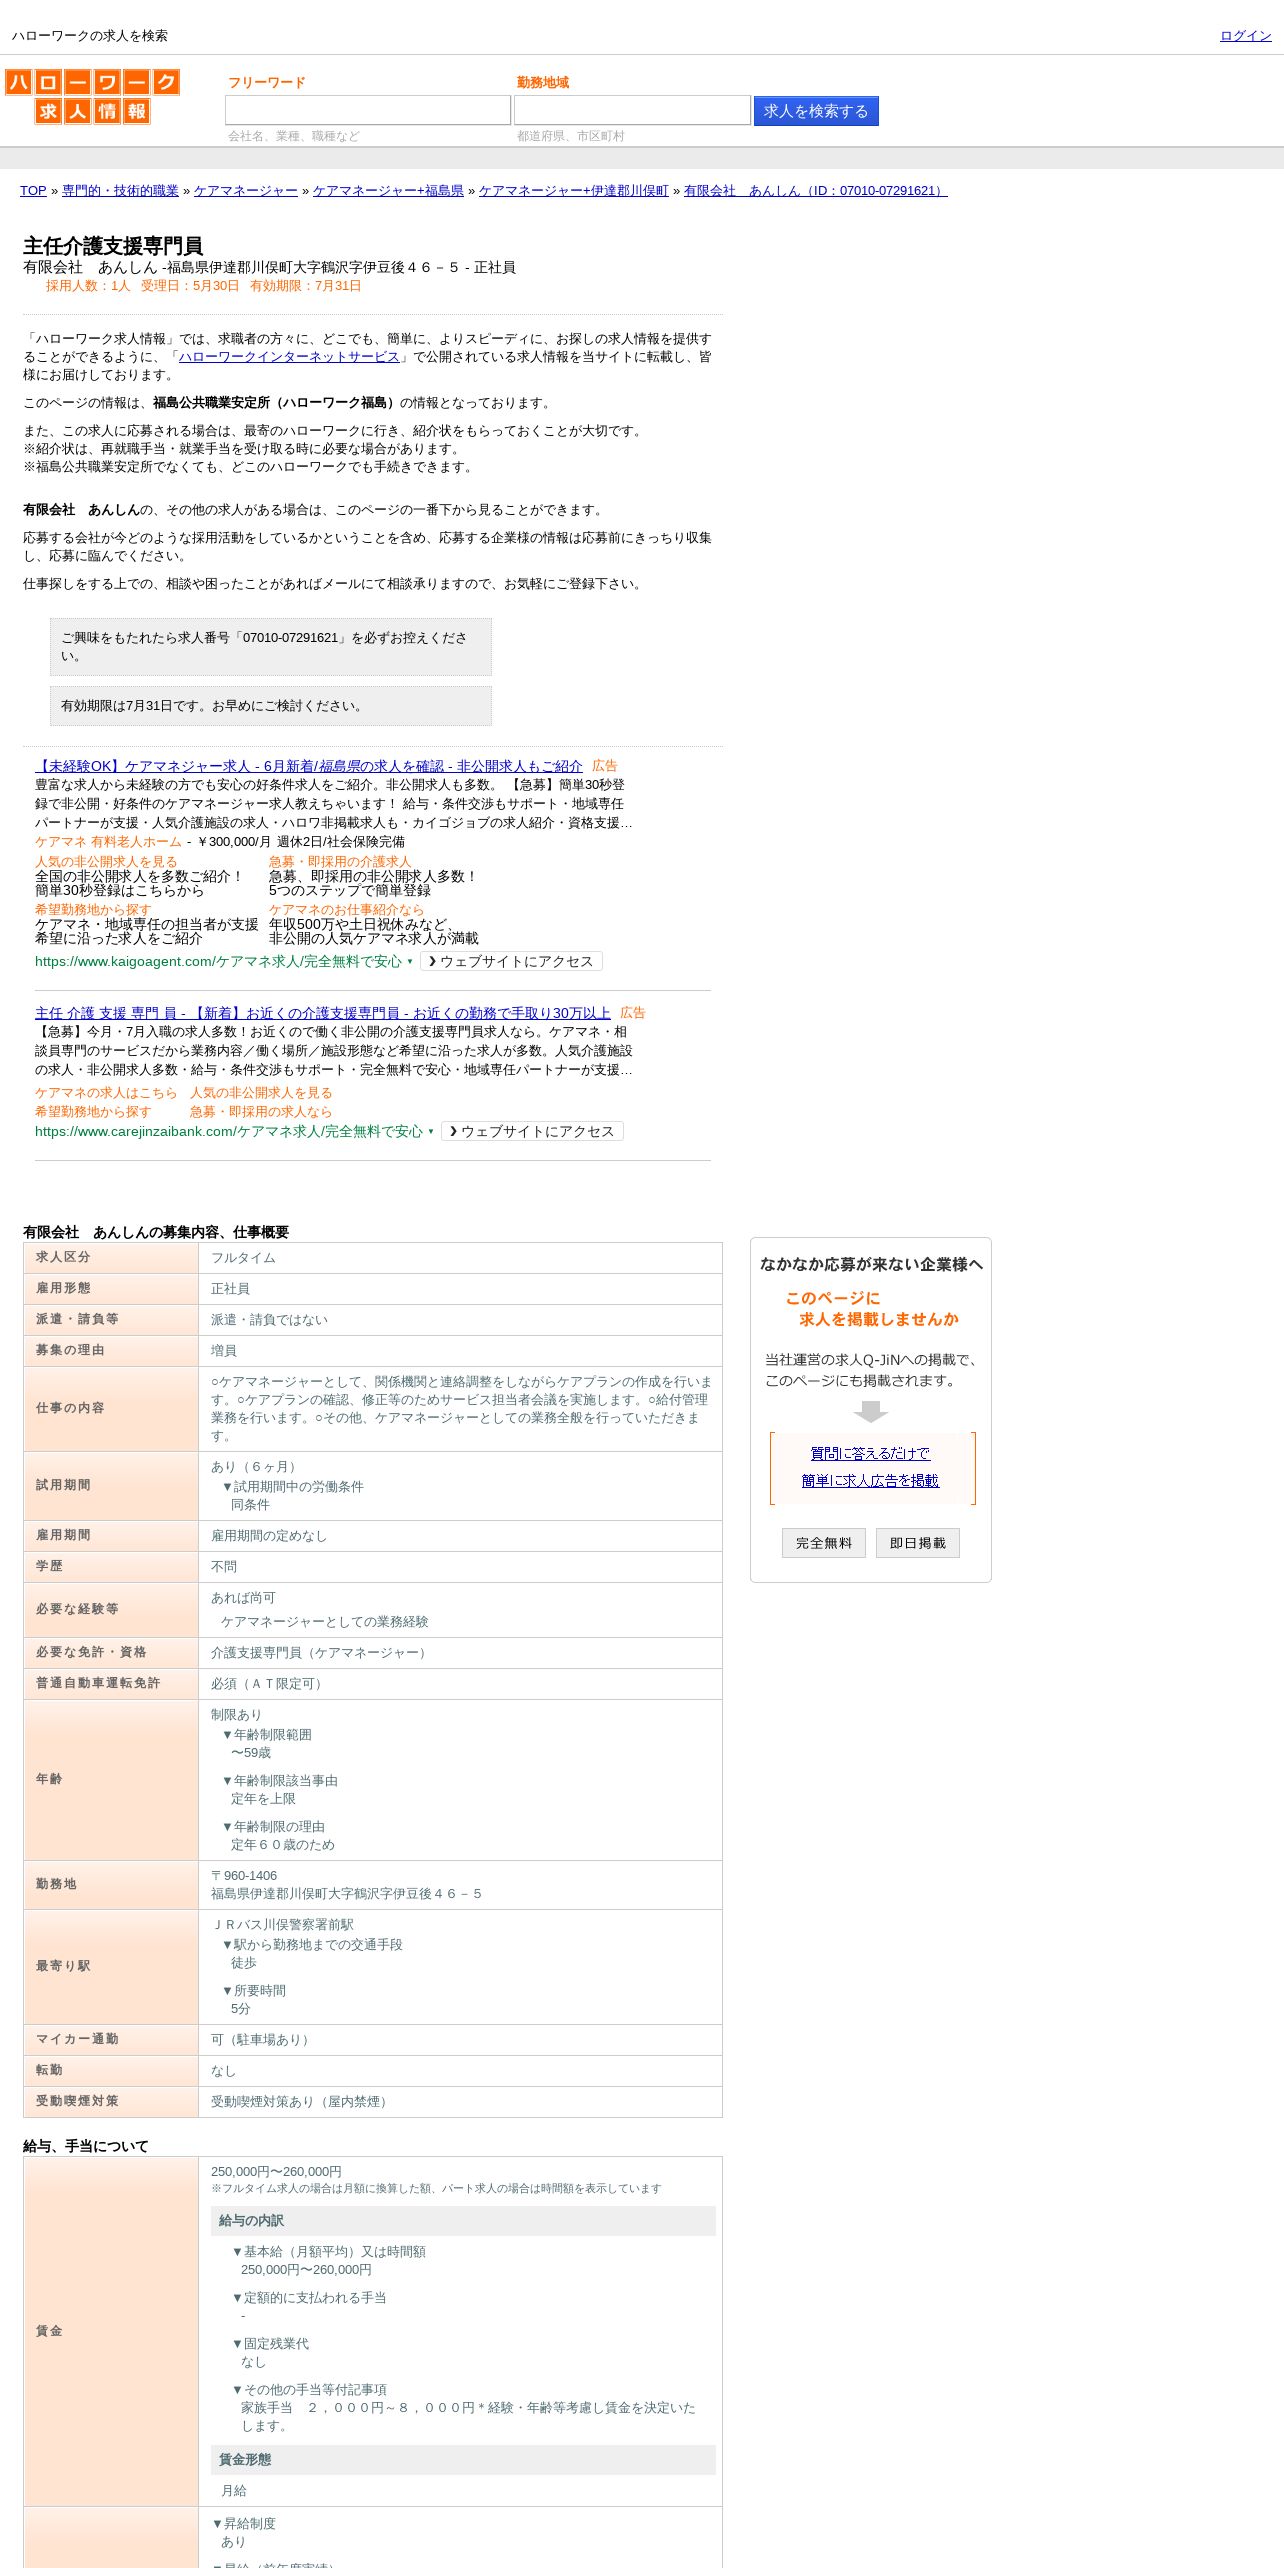Open carejinzaibank.com URL dropdown arrow
This screenshot has width=1284, height=2568.
(431, 1132)
